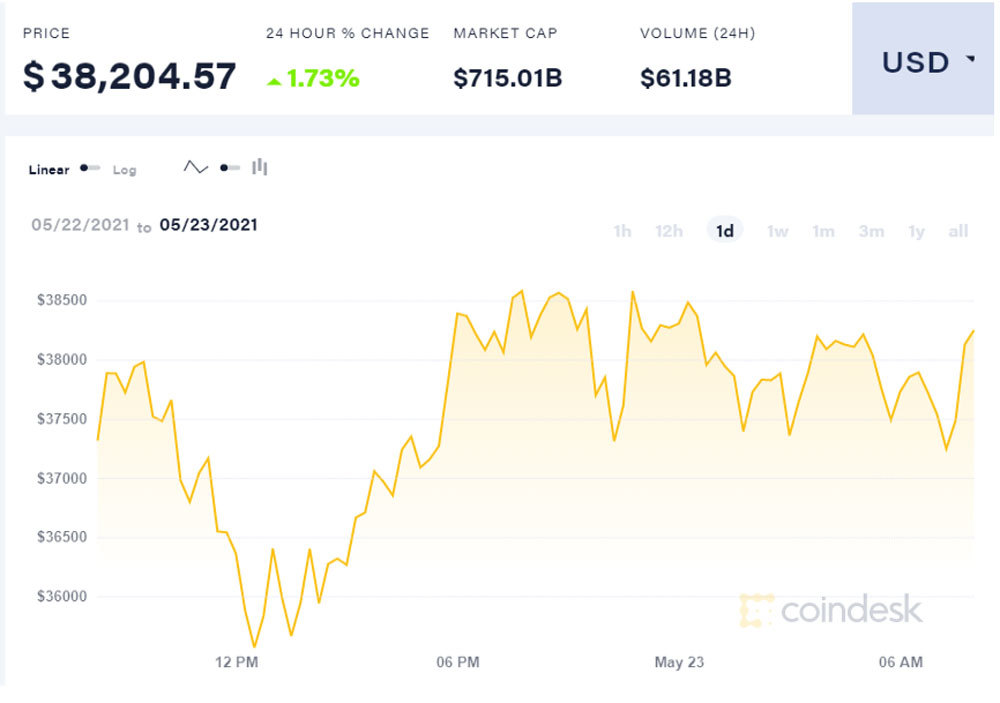
Task: Select the 1d time range
Action: (725, 231)
